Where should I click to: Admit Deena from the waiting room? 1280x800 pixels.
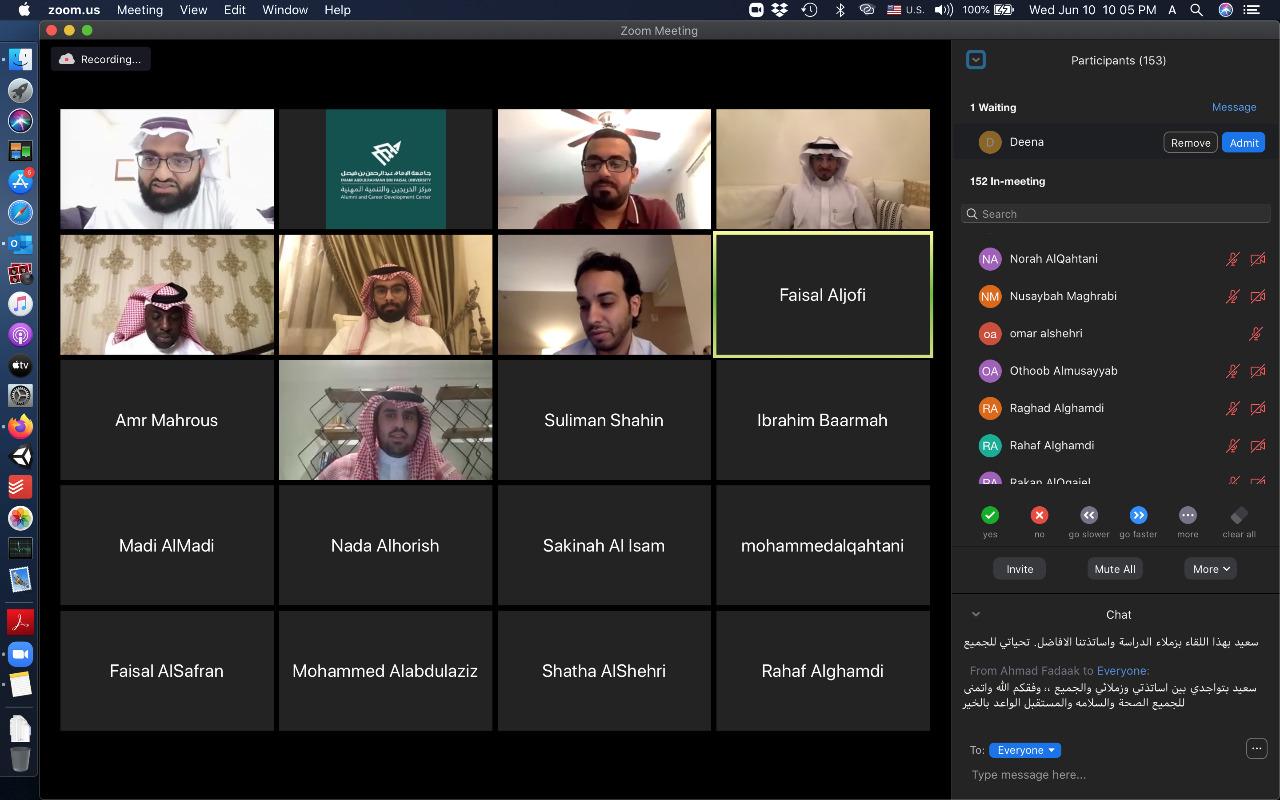click(x=1243, y=143)
